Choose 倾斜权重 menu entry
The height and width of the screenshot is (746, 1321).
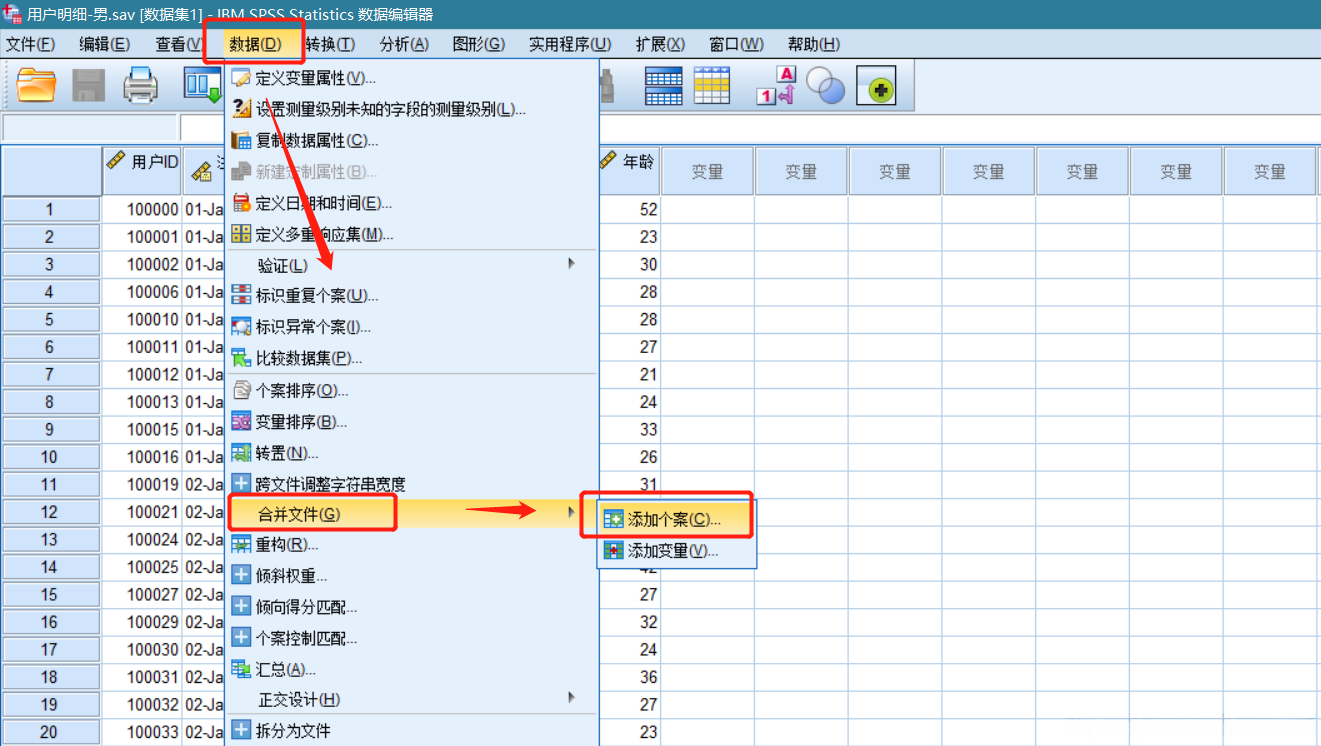coord(412,575)
